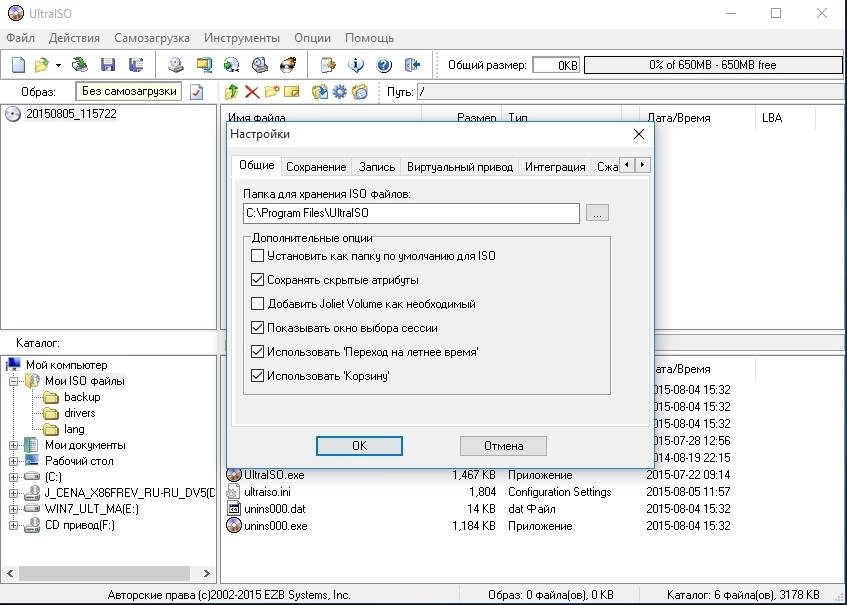Expand the (C:) drive node
Image resolution: width=847 pixels, height=605 pixels.
14,477
